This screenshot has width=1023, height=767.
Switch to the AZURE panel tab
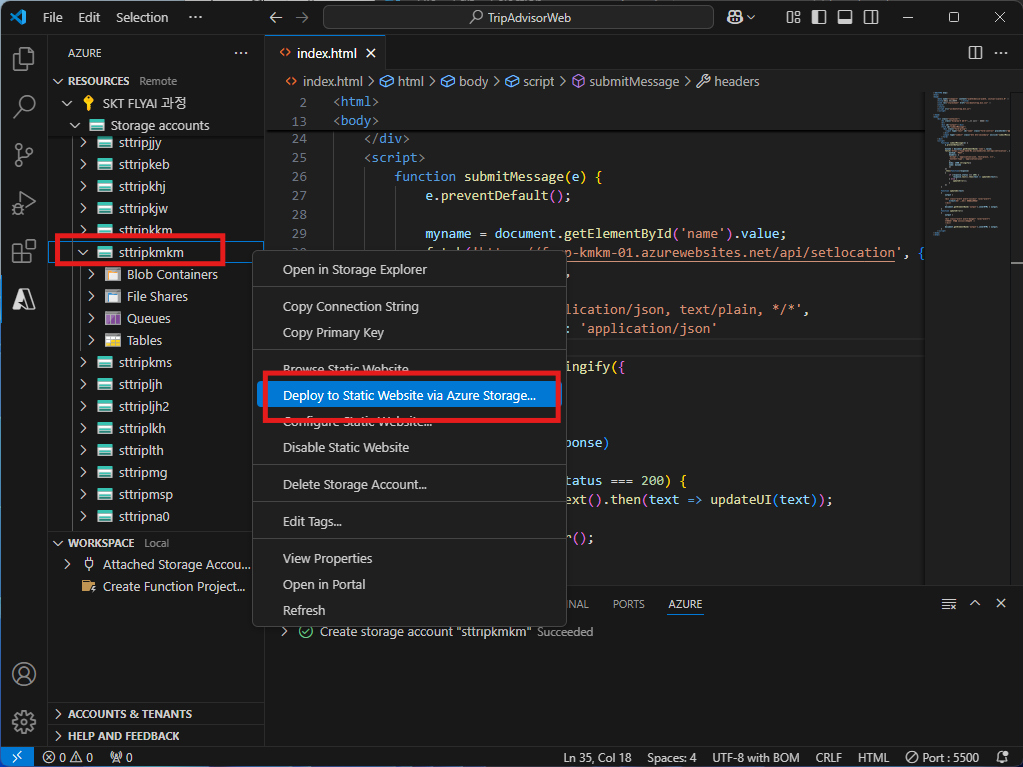pyautogui.click(x=685, y=604)
